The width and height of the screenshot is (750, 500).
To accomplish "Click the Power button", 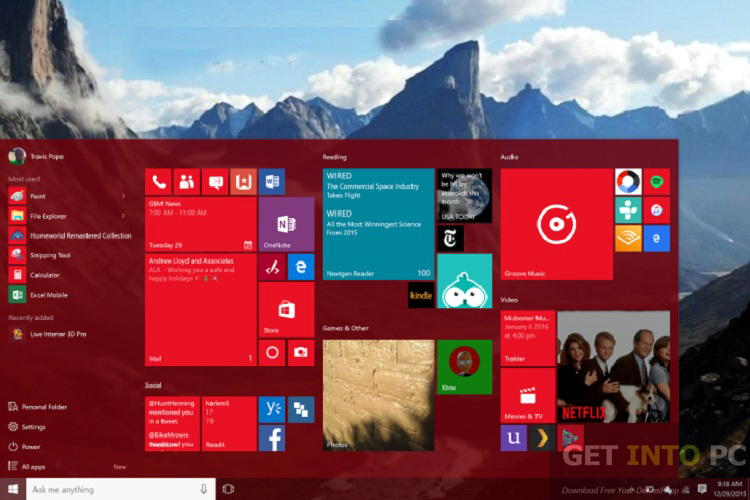I will (24, 447).
